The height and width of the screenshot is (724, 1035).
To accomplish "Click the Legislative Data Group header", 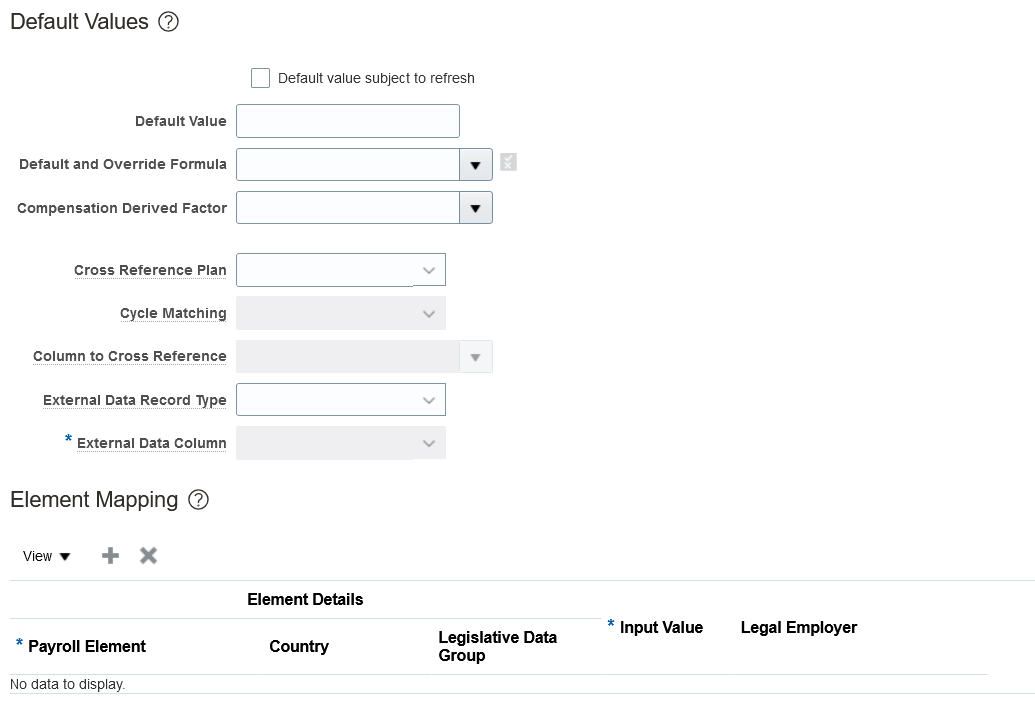I will pos(497,646).
